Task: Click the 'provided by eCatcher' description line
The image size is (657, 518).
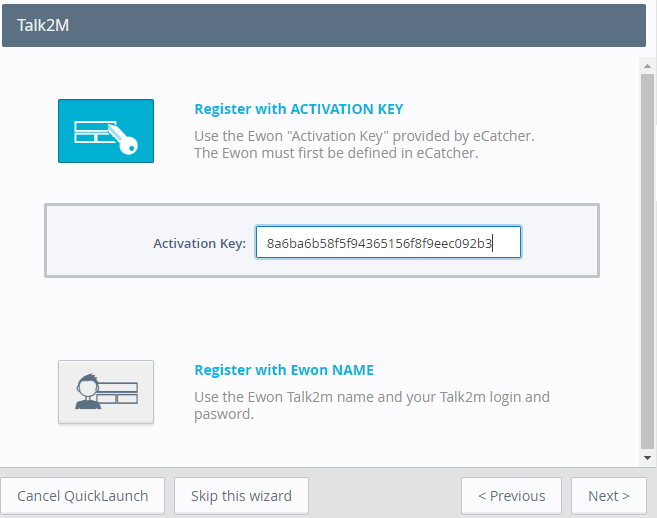Action: (x=363, y=135)
